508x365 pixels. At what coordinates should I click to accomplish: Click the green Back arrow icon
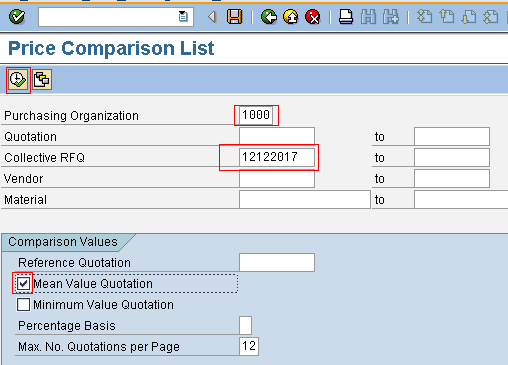click(x=269, y=17)
